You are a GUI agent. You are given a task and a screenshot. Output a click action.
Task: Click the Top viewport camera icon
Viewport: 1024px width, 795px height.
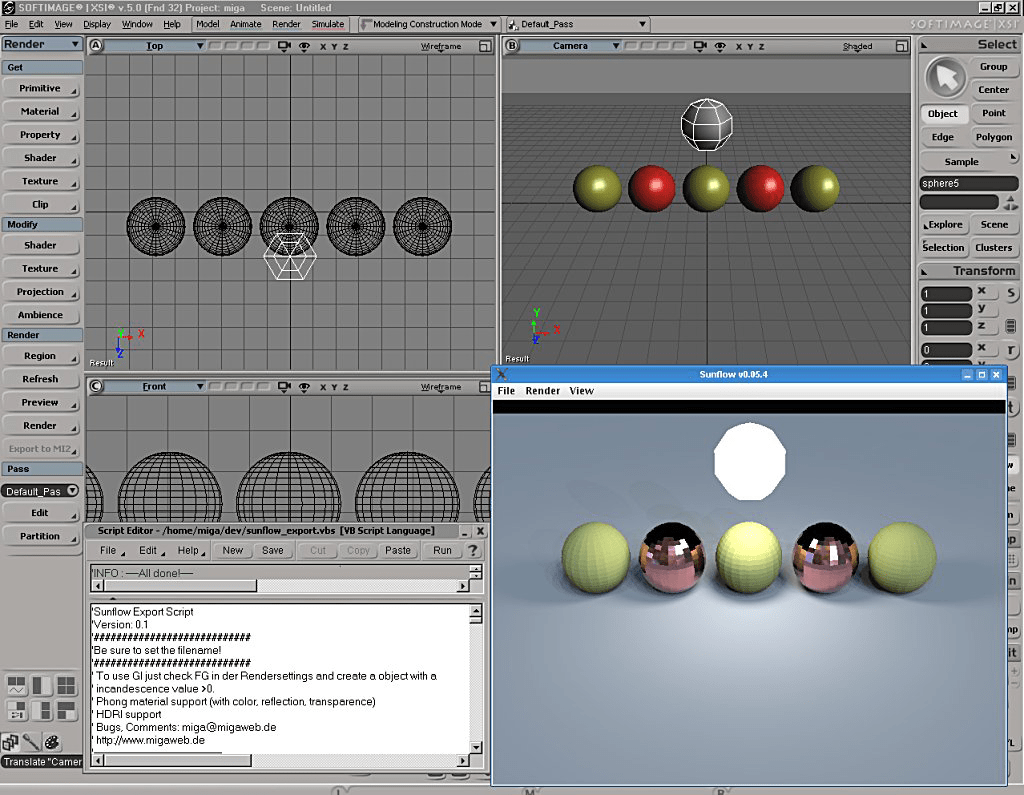tap(284, 46)
